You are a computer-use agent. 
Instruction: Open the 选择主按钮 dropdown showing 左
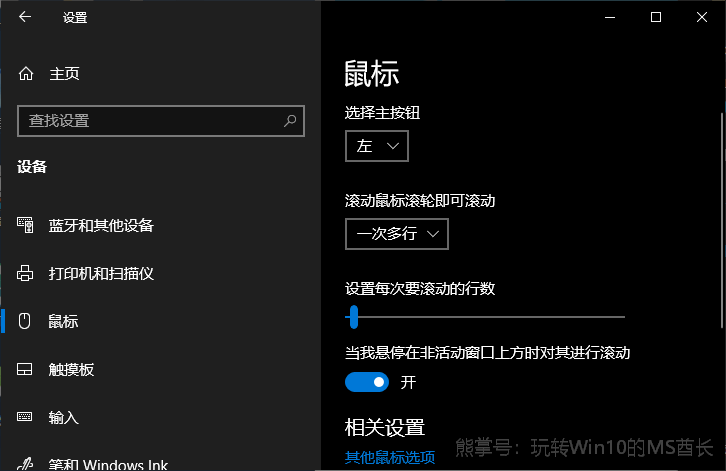pos(377,146)
